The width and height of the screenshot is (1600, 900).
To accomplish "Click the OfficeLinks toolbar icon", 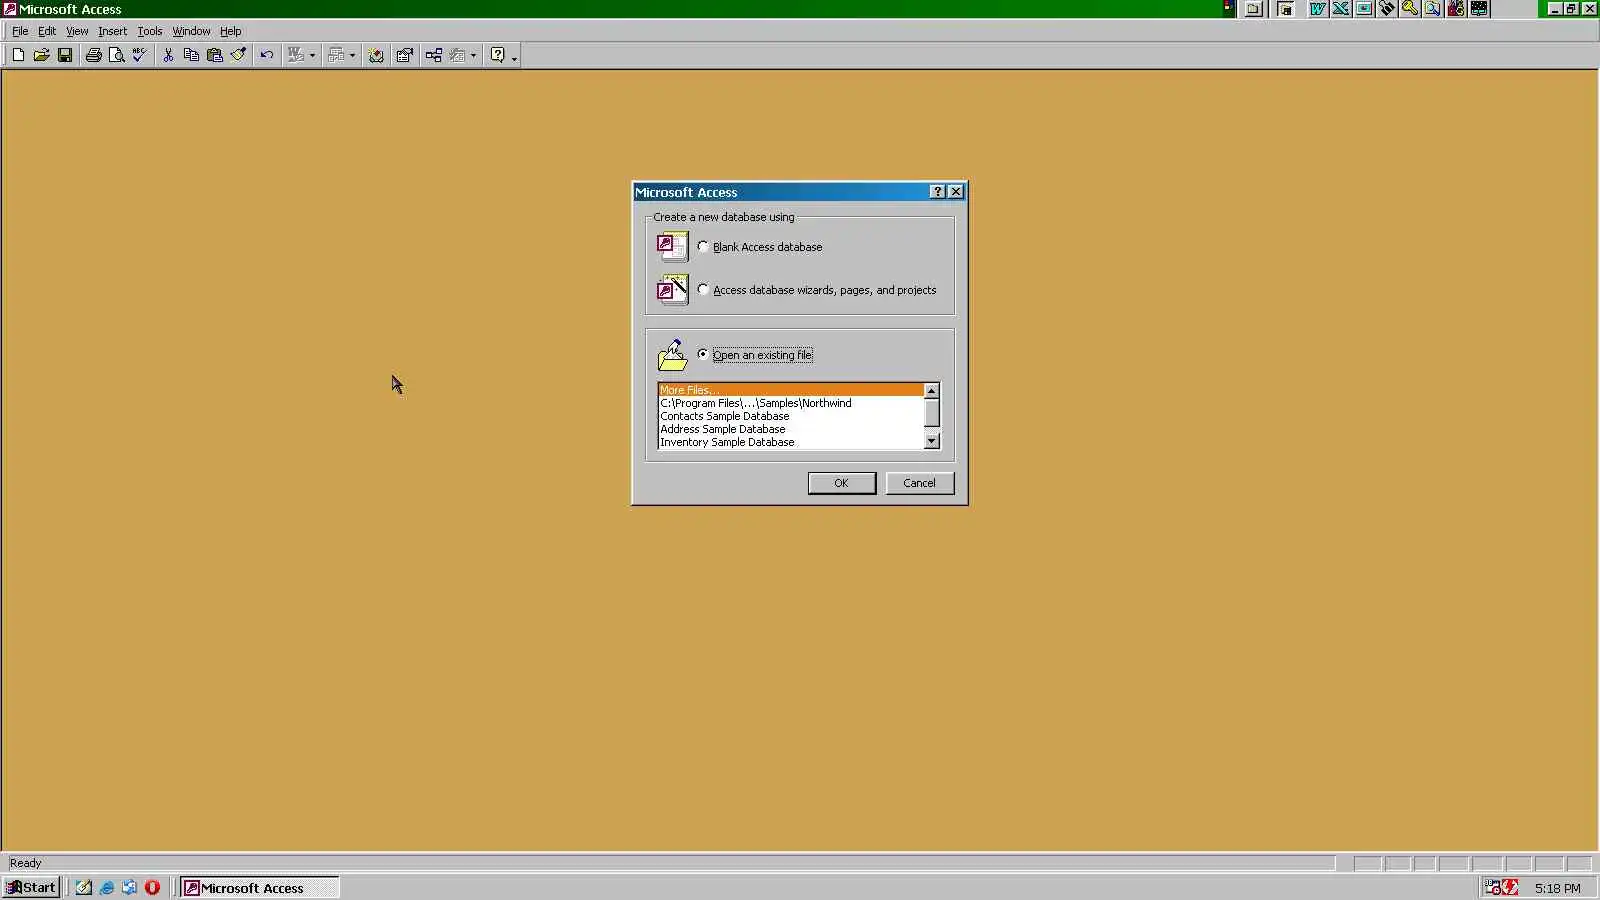I will click(295, 55).
